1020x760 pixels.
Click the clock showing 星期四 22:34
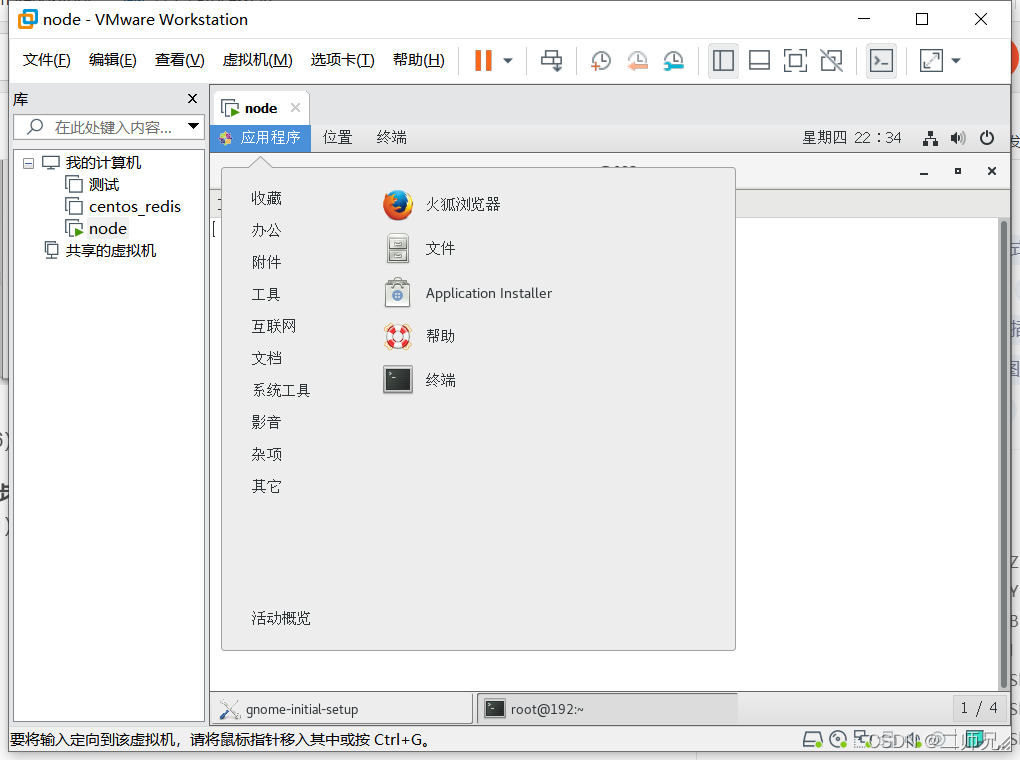point(852,138)
